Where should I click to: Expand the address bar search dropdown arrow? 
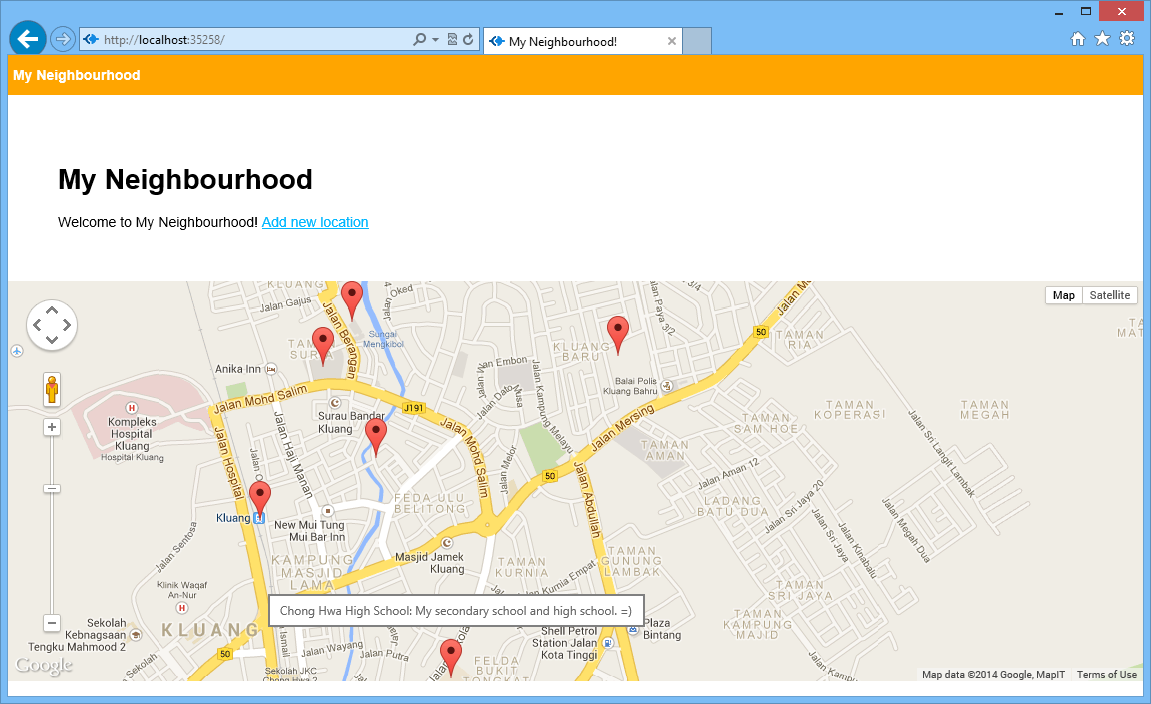click(x=435, y=40)
